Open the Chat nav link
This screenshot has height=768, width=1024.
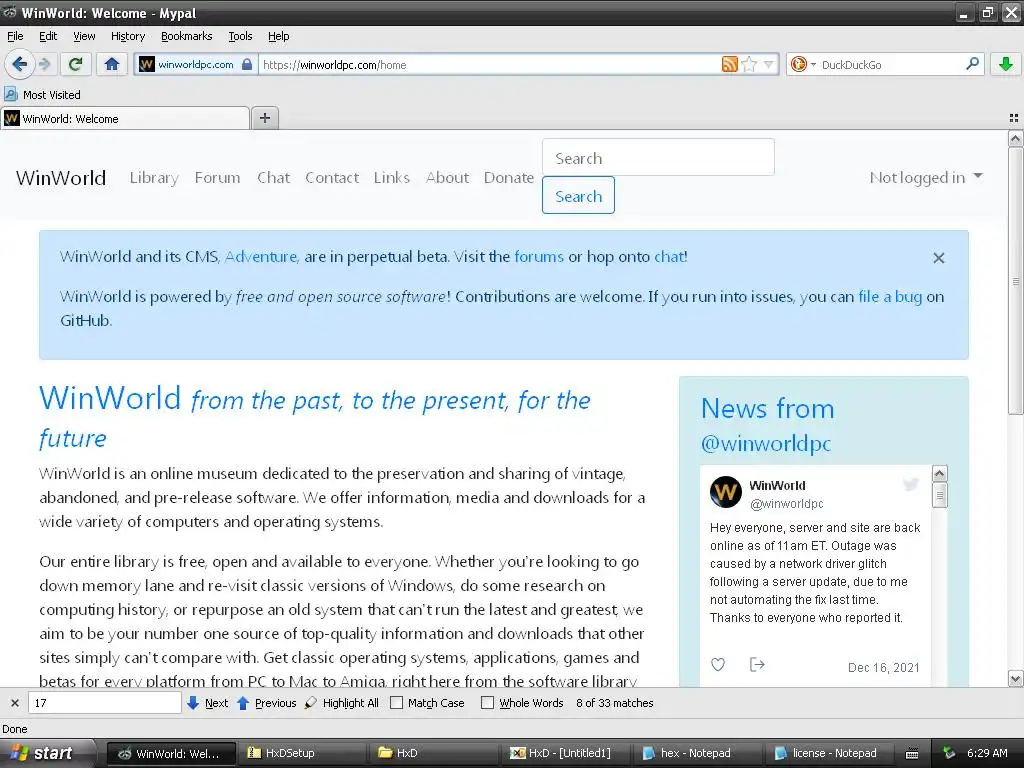(x=274, y=178)
